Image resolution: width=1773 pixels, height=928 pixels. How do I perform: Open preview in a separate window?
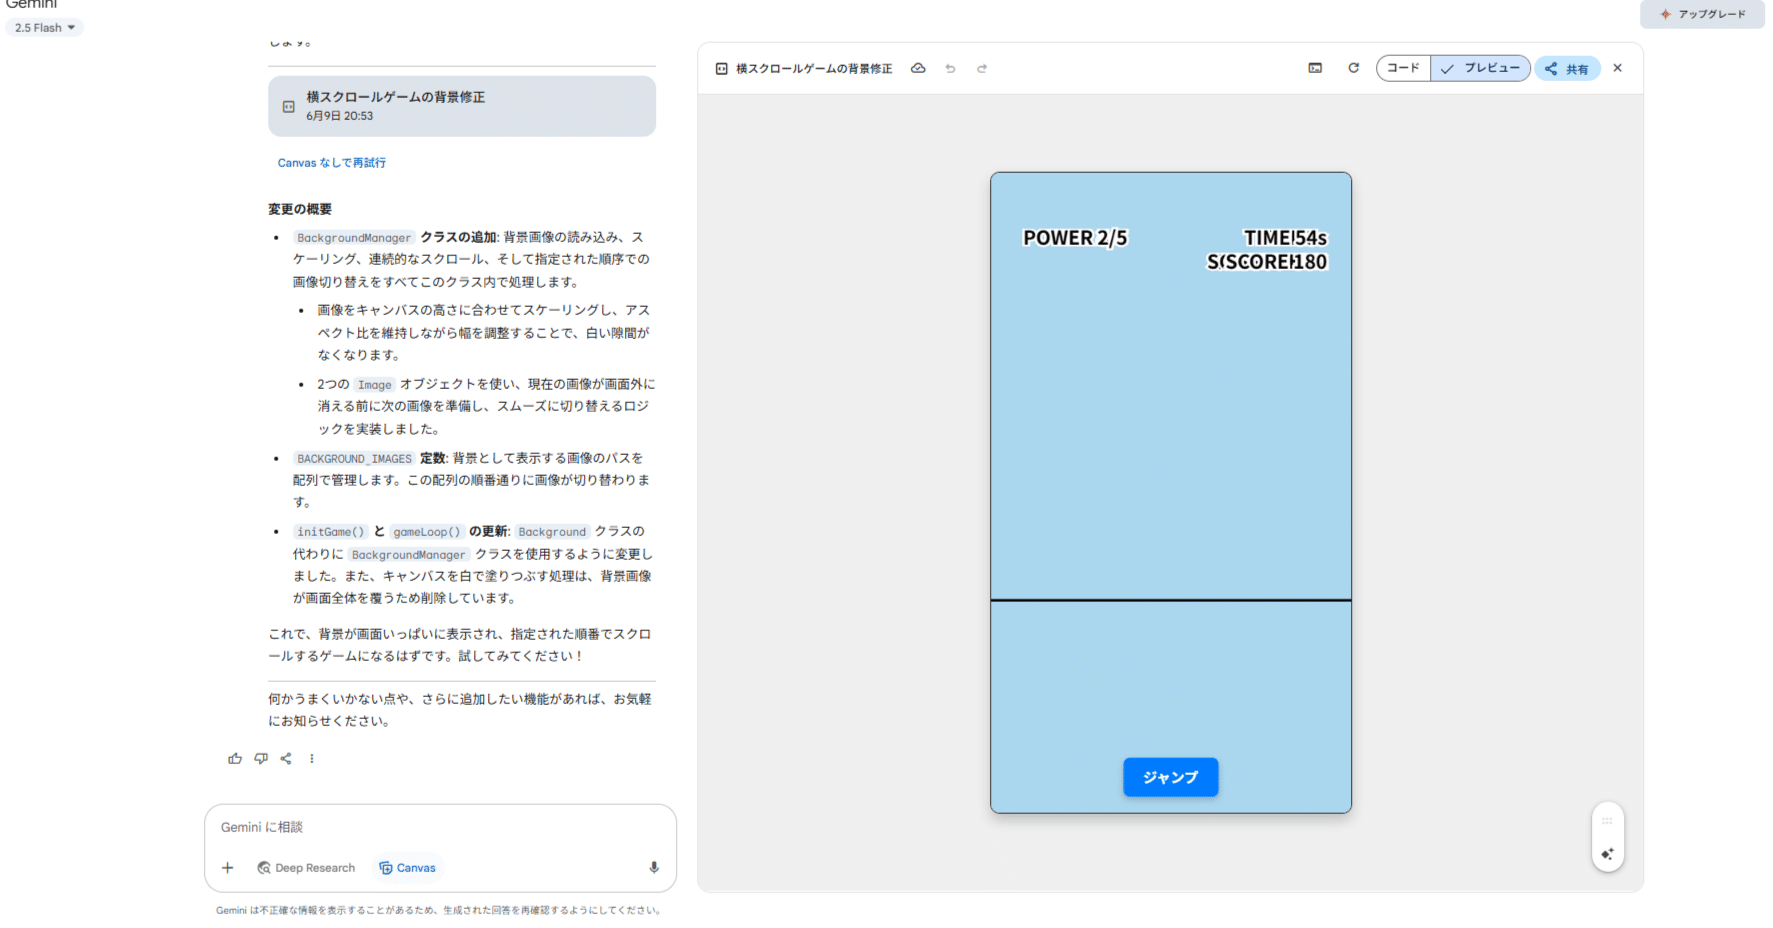[1315, 68]
